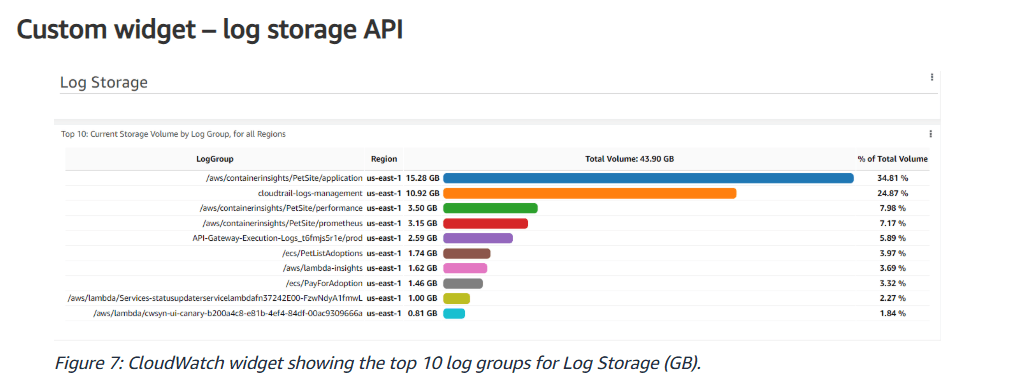Click the 5.89 % value

(893, 238)
